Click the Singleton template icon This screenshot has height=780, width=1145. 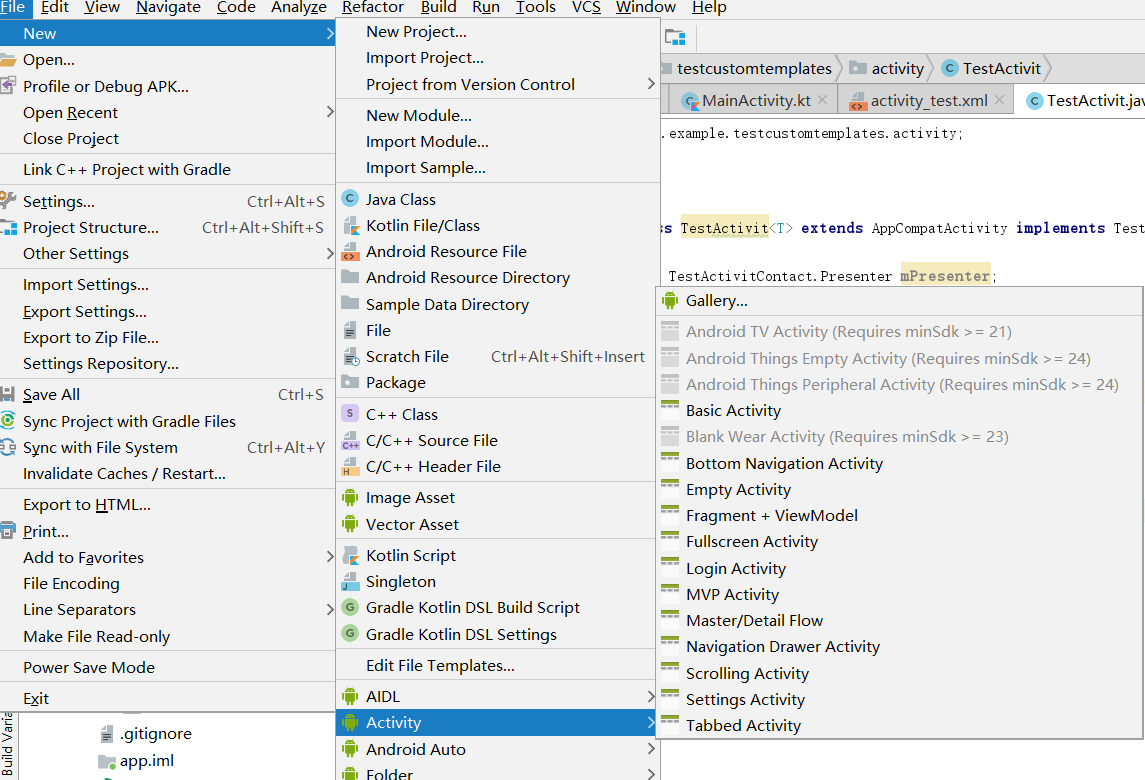click(351, 581)
